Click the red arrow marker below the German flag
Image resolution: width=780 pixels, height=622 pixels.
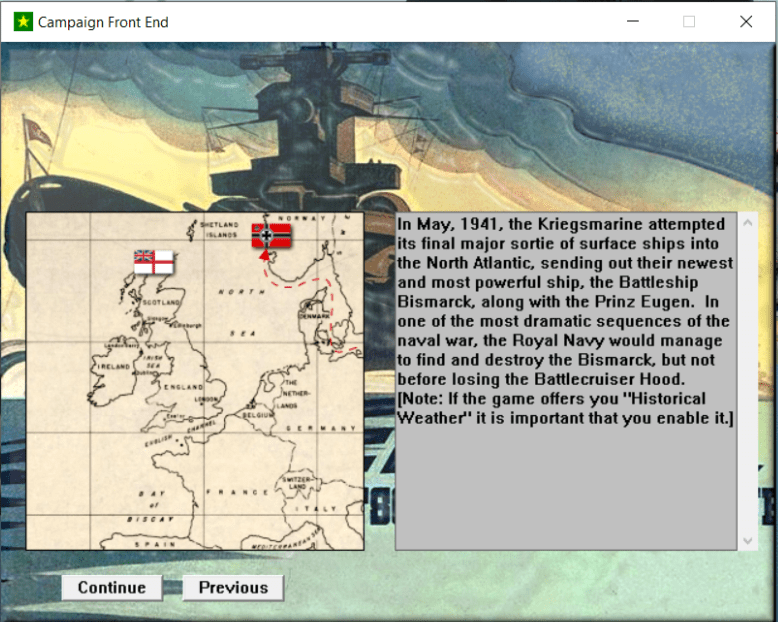265,255
